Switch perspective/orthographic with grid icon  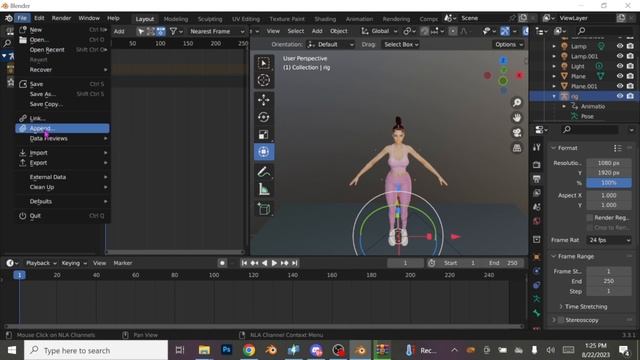pos(517,148)
